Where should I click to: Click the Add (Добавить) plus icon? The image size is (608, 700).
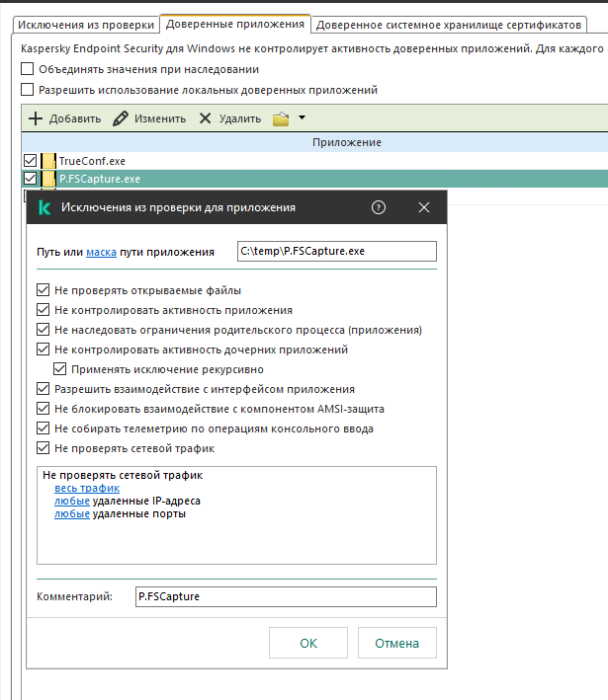(35, 118)
